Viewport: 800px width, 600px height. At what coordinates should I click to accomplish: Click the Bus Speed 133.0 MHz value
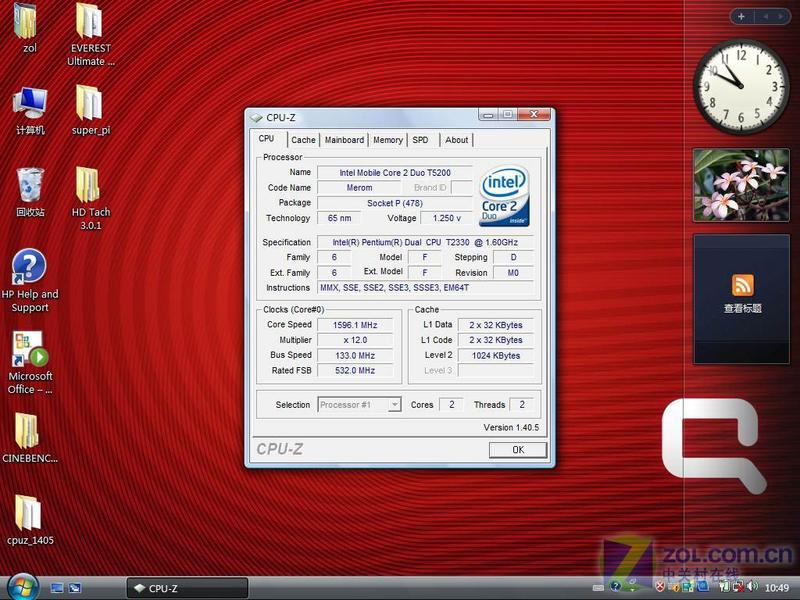click(355, 356)
